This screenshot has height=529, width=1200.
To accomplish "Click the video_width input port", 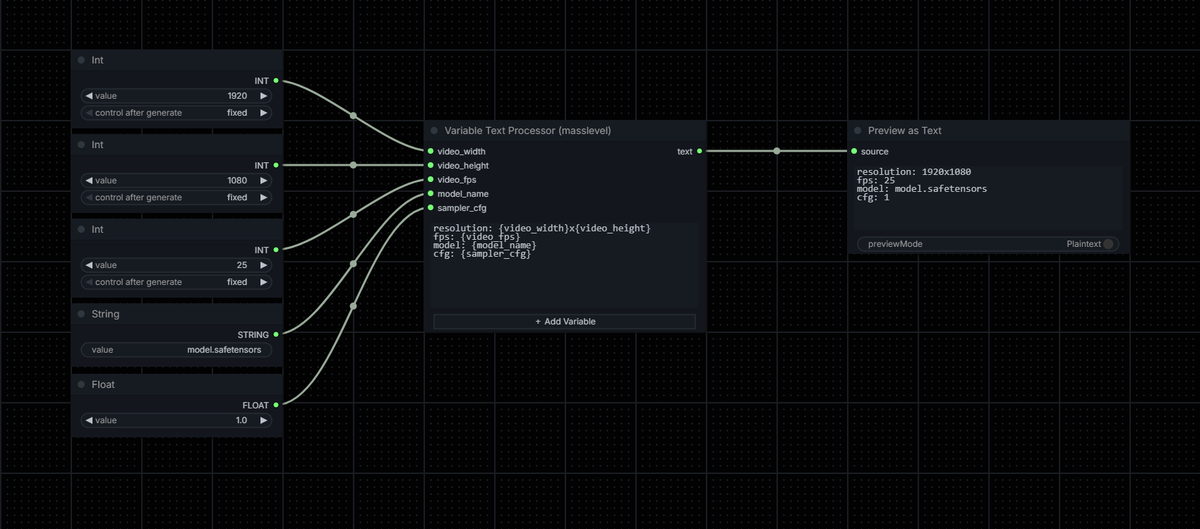I will 430,151.
